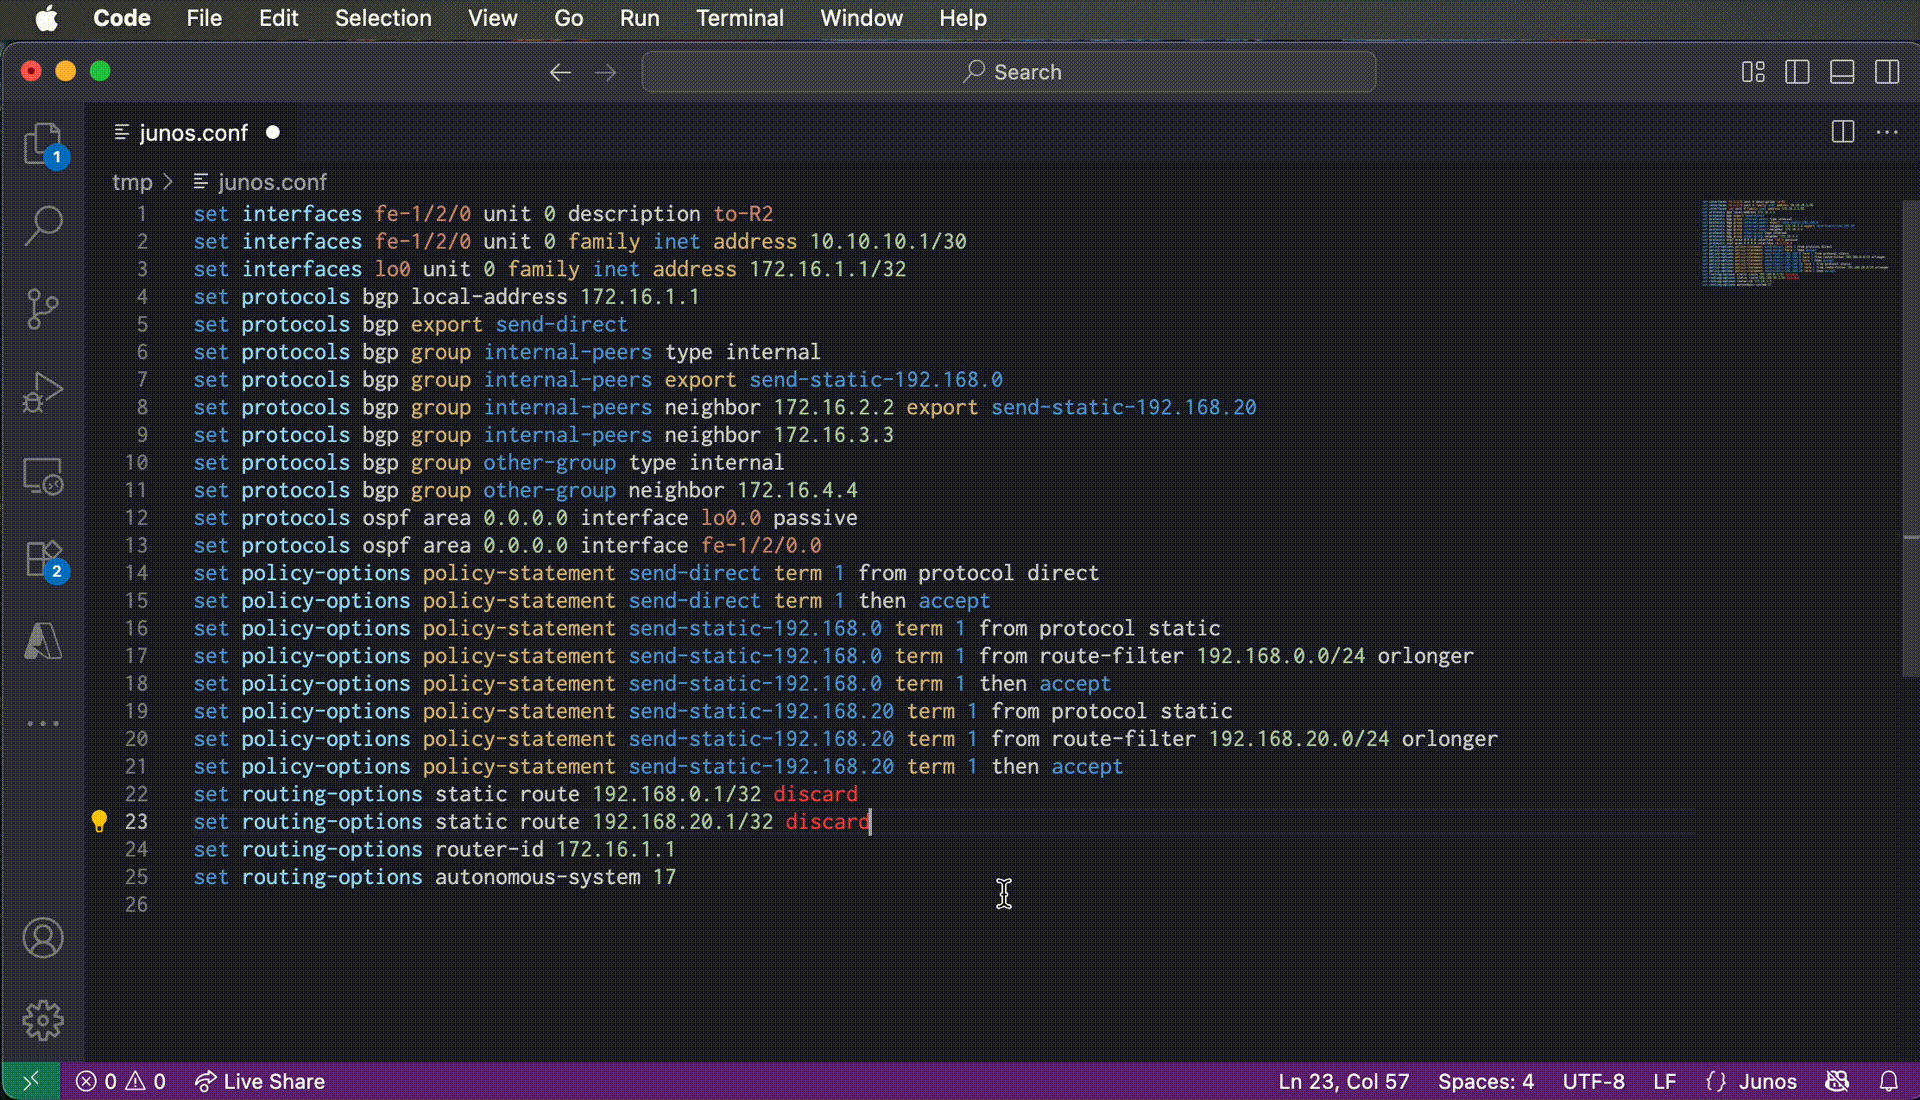The image size is (1920, 1100).
Task: Select the junos.conf editor tab
Action: click(x=193, y=132)
